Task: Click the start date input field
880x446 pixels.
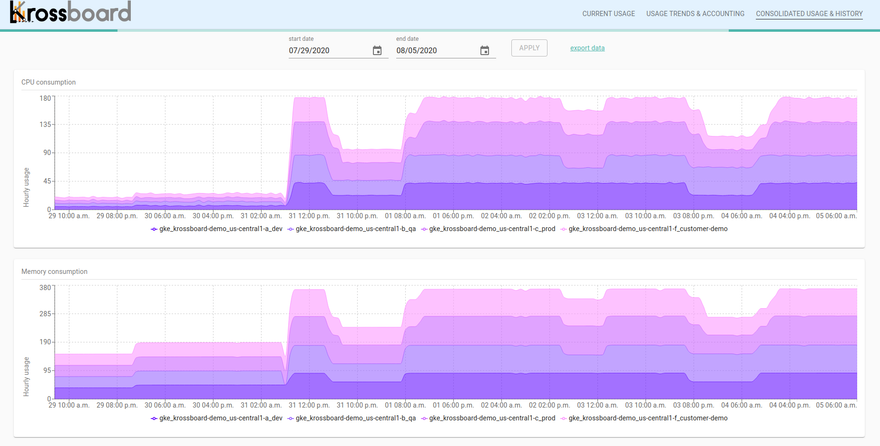Action: [x=327, y=50]
